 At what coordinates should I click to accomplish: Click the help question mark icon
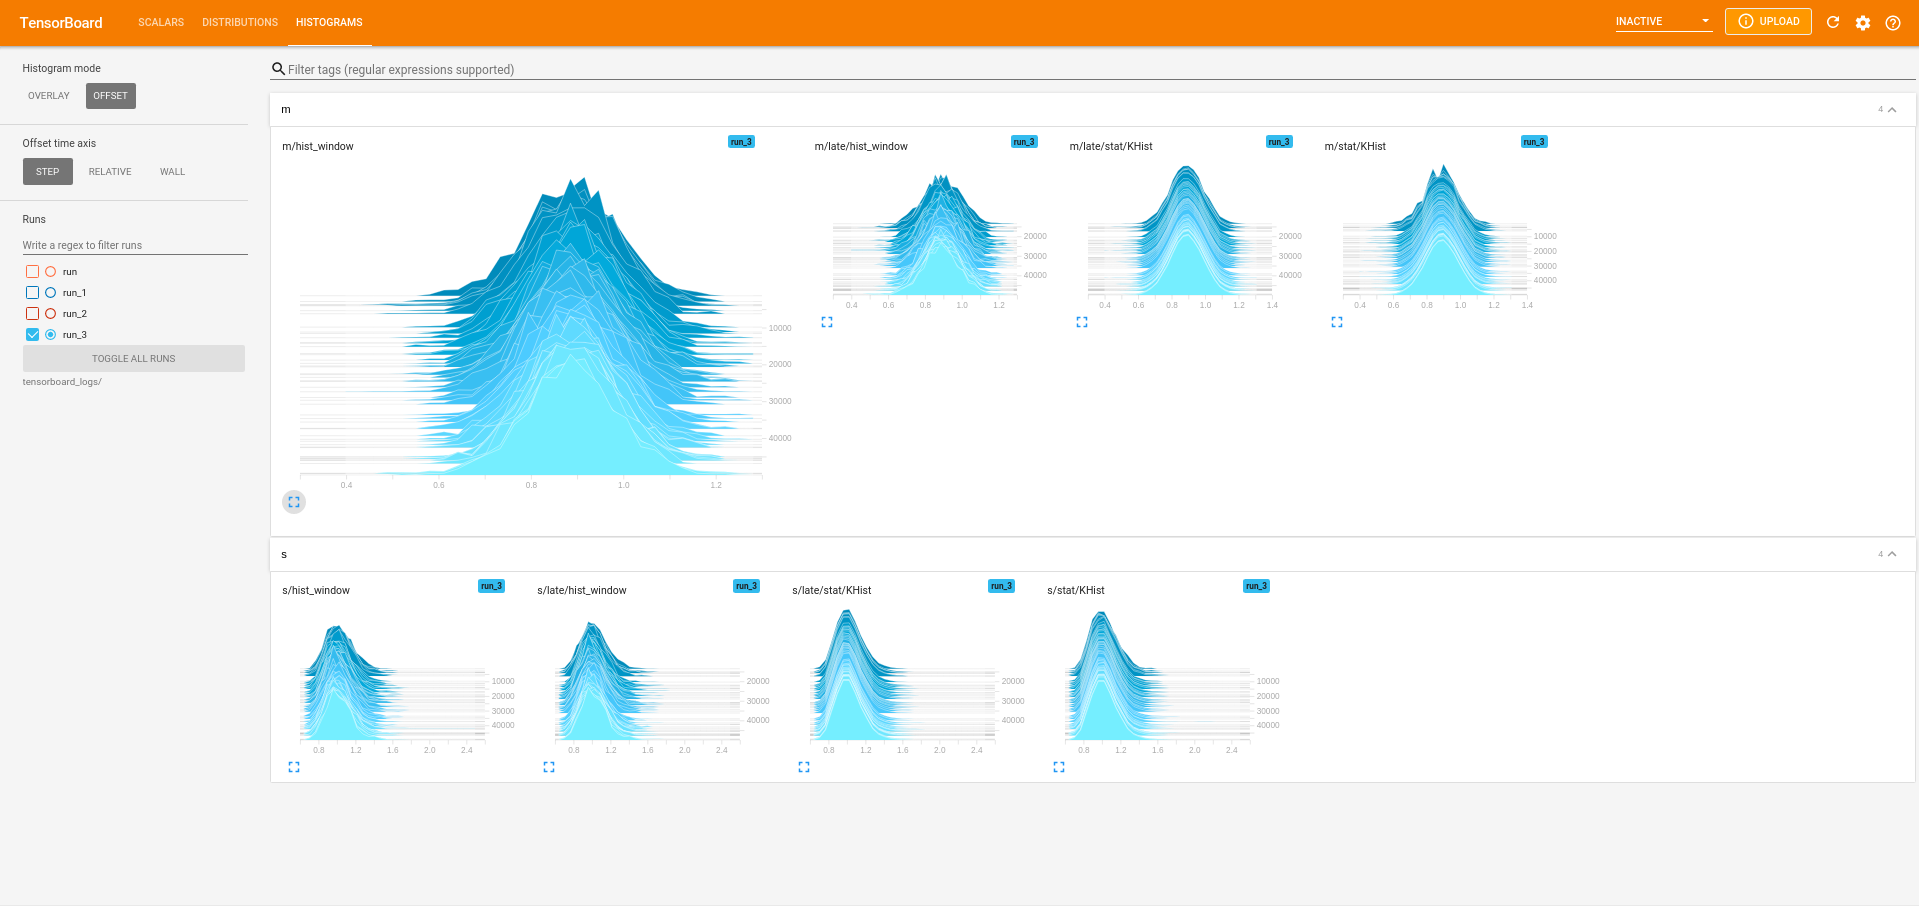(x=1893, y=22)
